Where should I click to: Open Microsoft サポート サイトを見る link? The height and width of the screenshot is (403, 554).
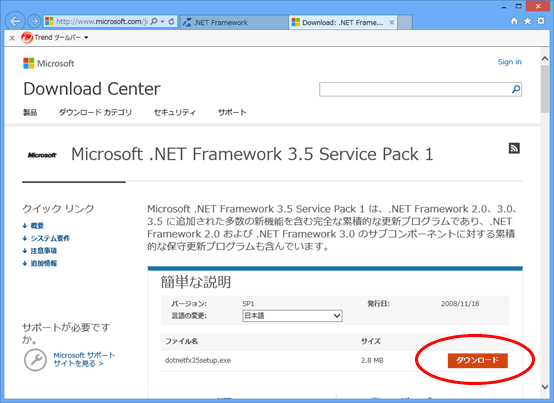point(84,359)
